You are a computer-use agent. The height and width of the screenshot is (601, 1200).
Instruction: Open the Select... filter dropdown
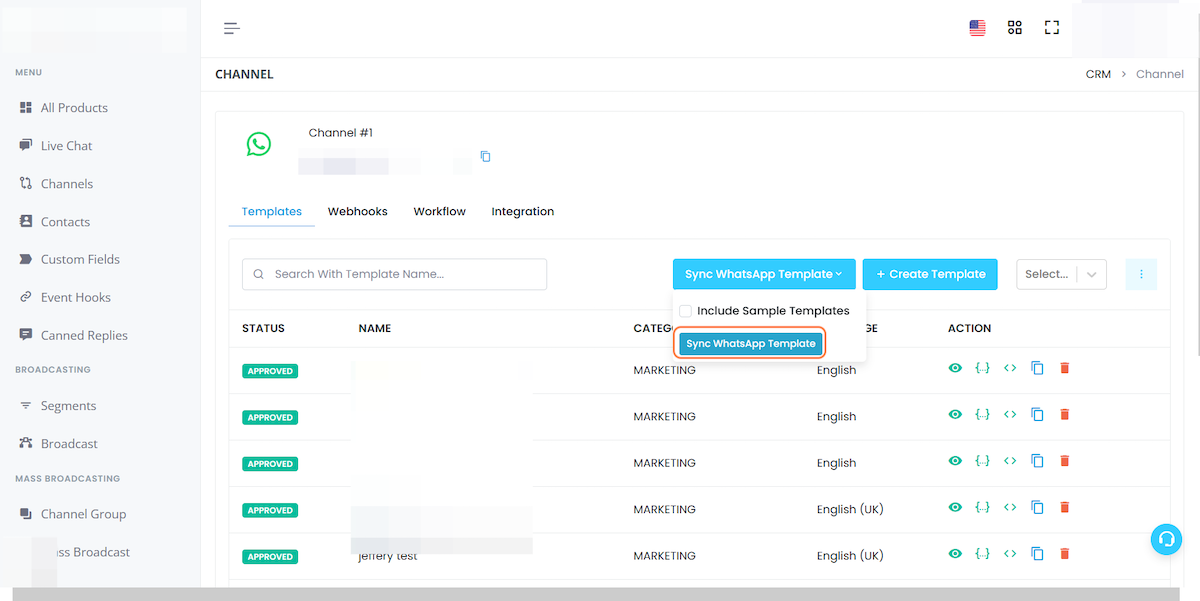[x=1061, y=274]
